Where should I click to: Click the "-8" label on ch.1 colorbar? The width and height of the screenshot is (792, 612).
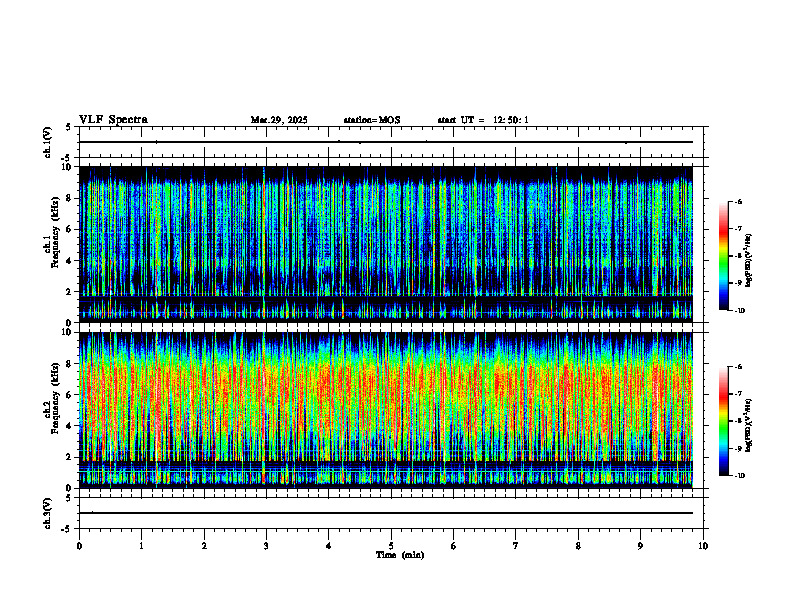coord(738,256)
